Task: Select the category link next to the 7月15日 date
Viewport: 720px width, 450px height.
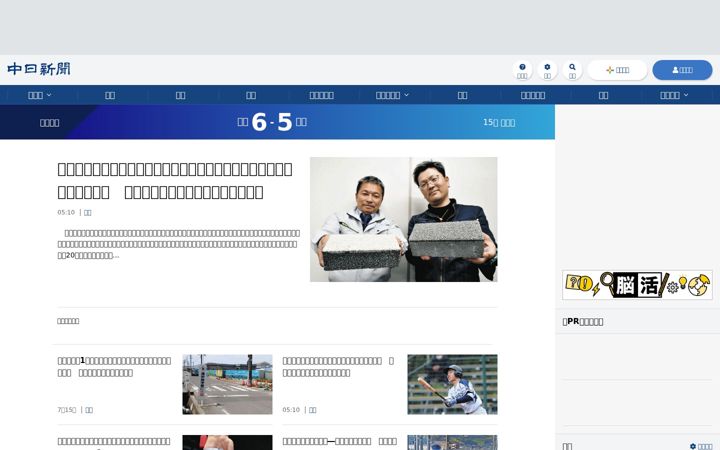Action: [x=89, y=410]
